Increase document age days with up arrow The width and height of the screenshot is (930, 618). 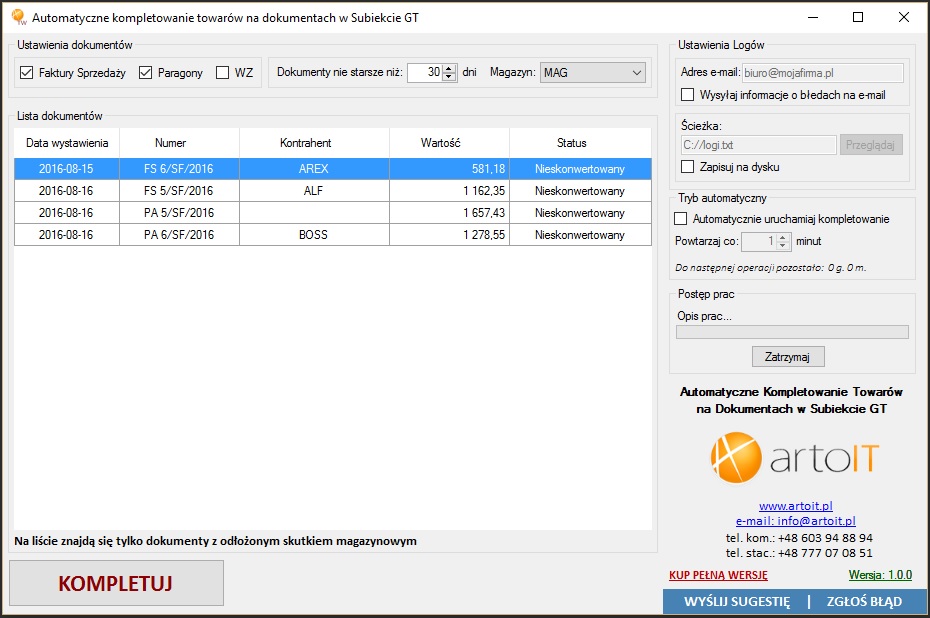click(x=449, y=68)
